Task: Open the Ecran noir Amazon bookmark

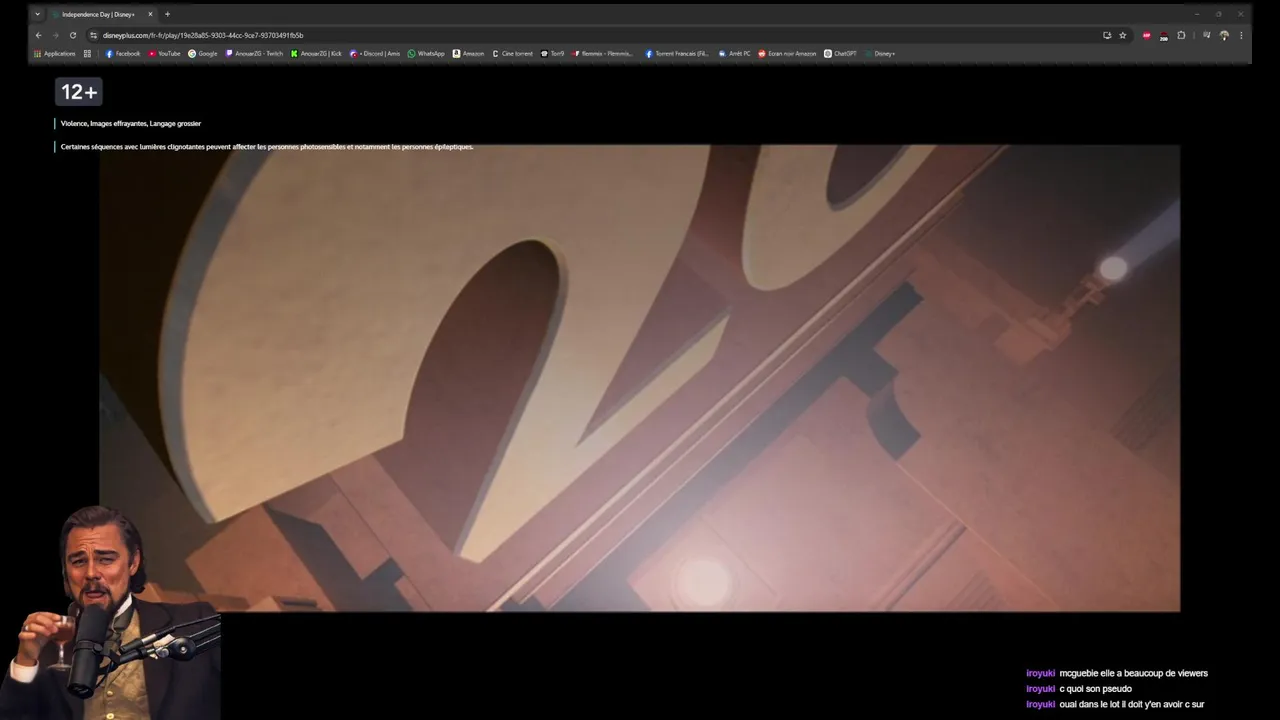Action: (x=787, y=54)
